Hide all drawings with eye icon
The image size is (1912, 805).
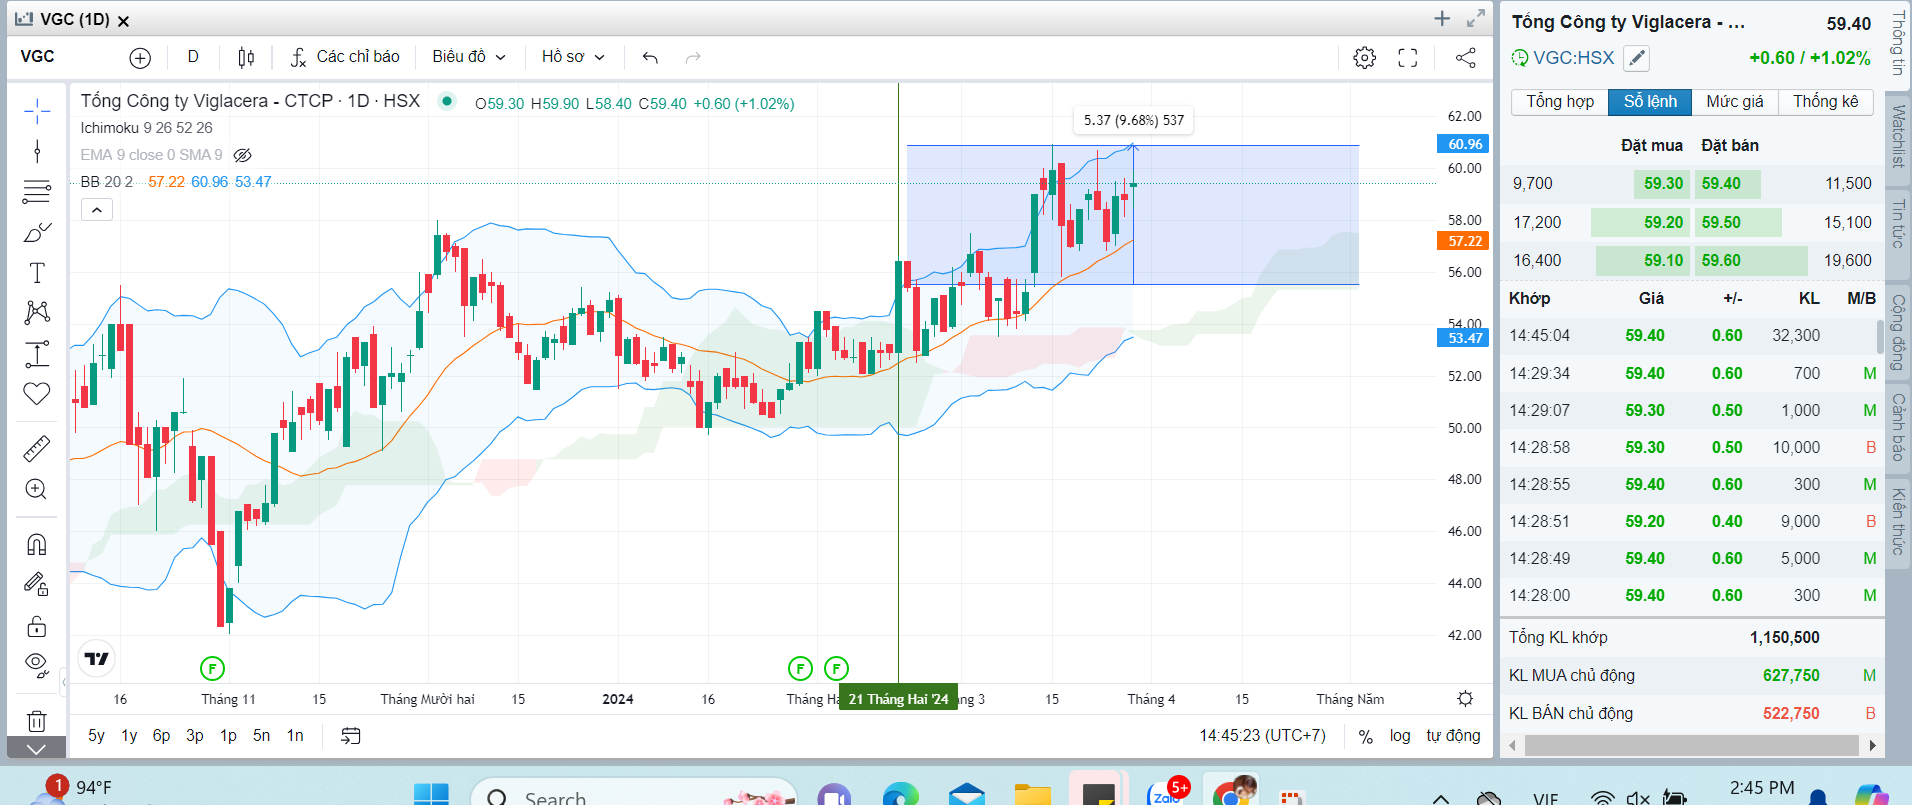[37, 665]
